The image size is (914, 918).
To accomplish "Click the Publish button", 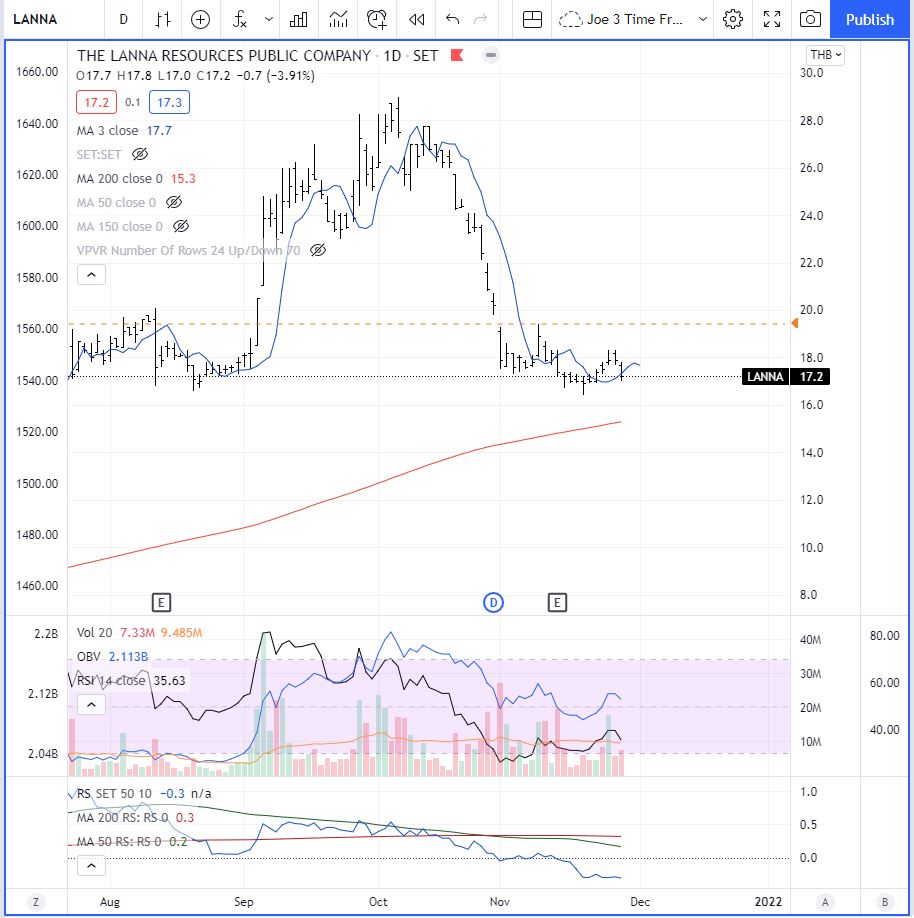I will 870,19.
